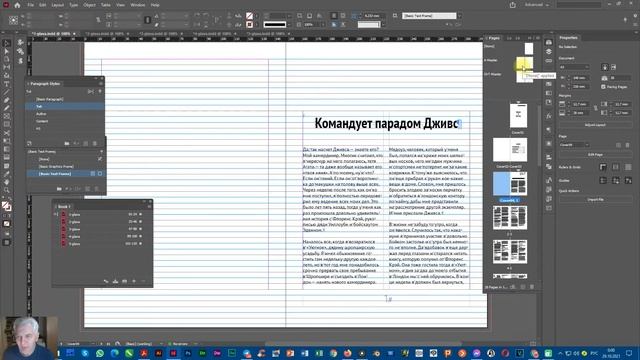The image size is (640, 360).
Task: Toggle Show Guides icon in Guides section
Action: click(603, 180)
